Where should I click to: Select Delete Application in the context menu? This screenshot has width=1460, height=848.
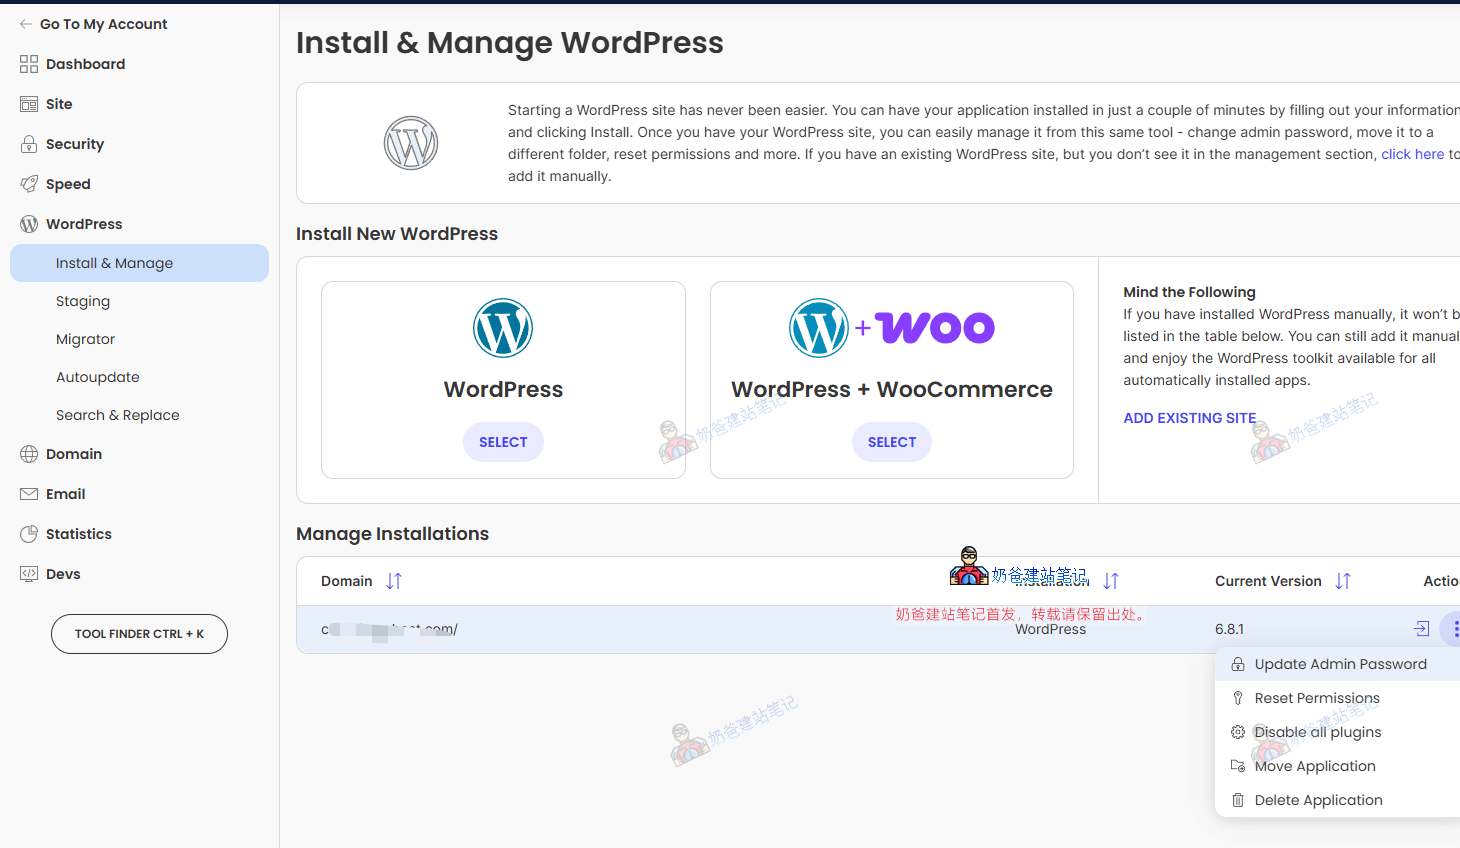point(1318,799)
